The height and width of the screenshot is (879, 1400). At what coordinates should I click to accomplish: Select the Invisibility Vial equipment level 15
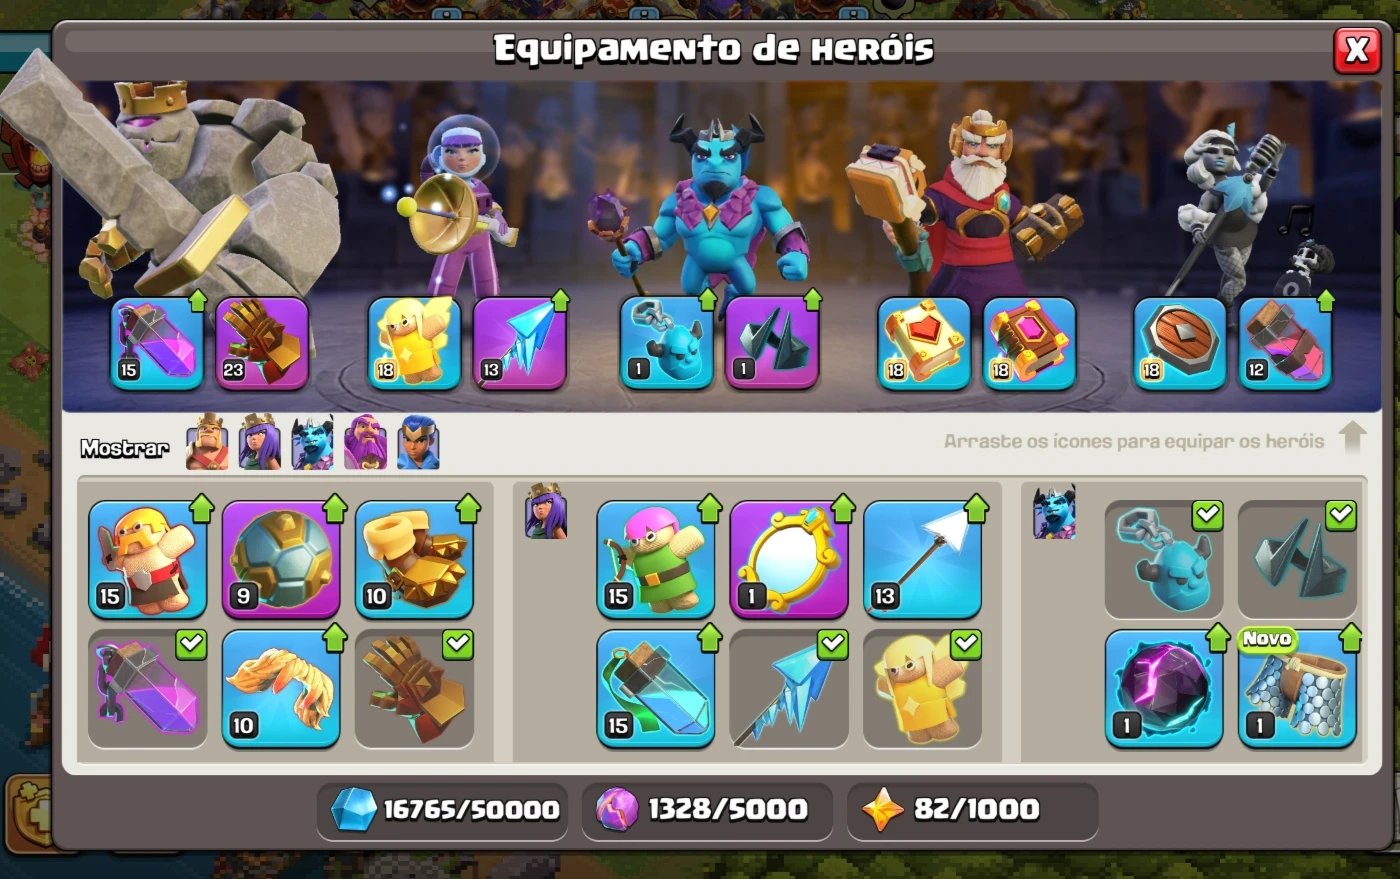click(655, 688)
